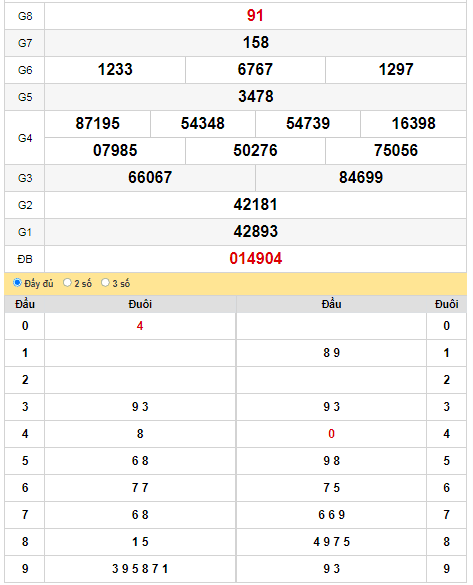Click G6 number 6767
This screenshot has height=585, width=473.
click(x=256, y=69)
